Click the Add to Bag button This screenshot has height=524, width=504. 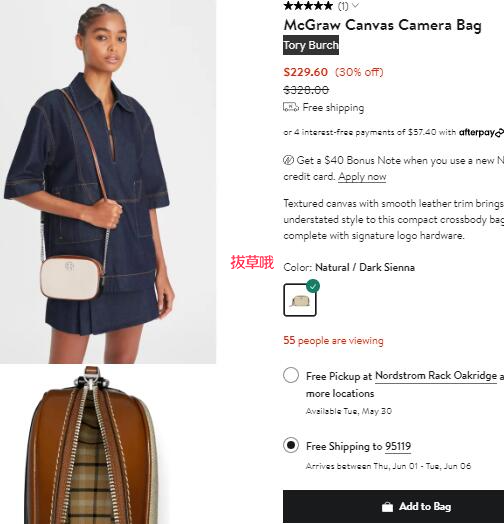pos(393,506)
